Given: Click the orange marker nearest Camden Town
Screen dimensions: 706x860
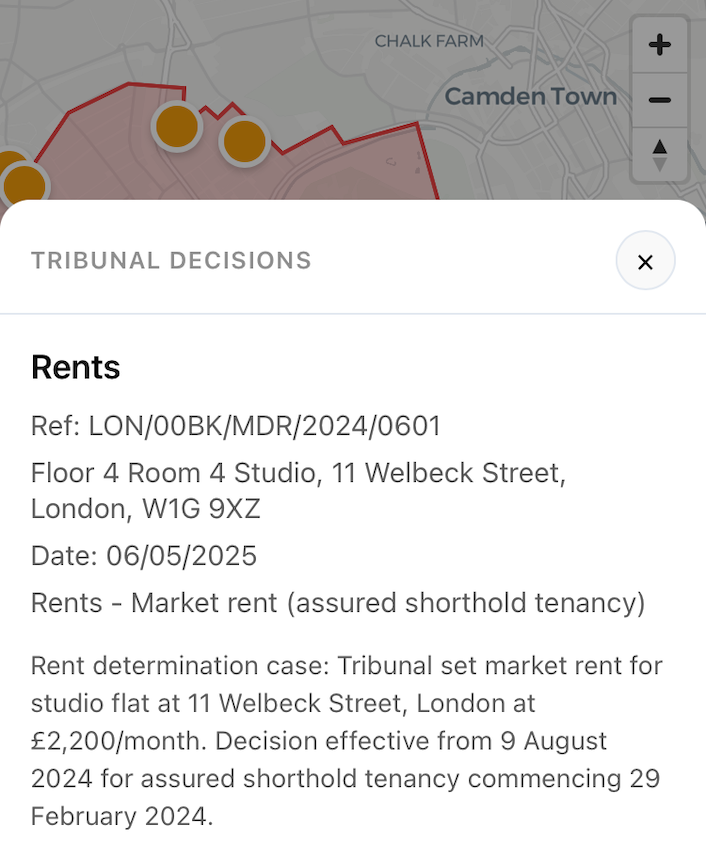Looking at the screenshot, I should click(244, 142).
